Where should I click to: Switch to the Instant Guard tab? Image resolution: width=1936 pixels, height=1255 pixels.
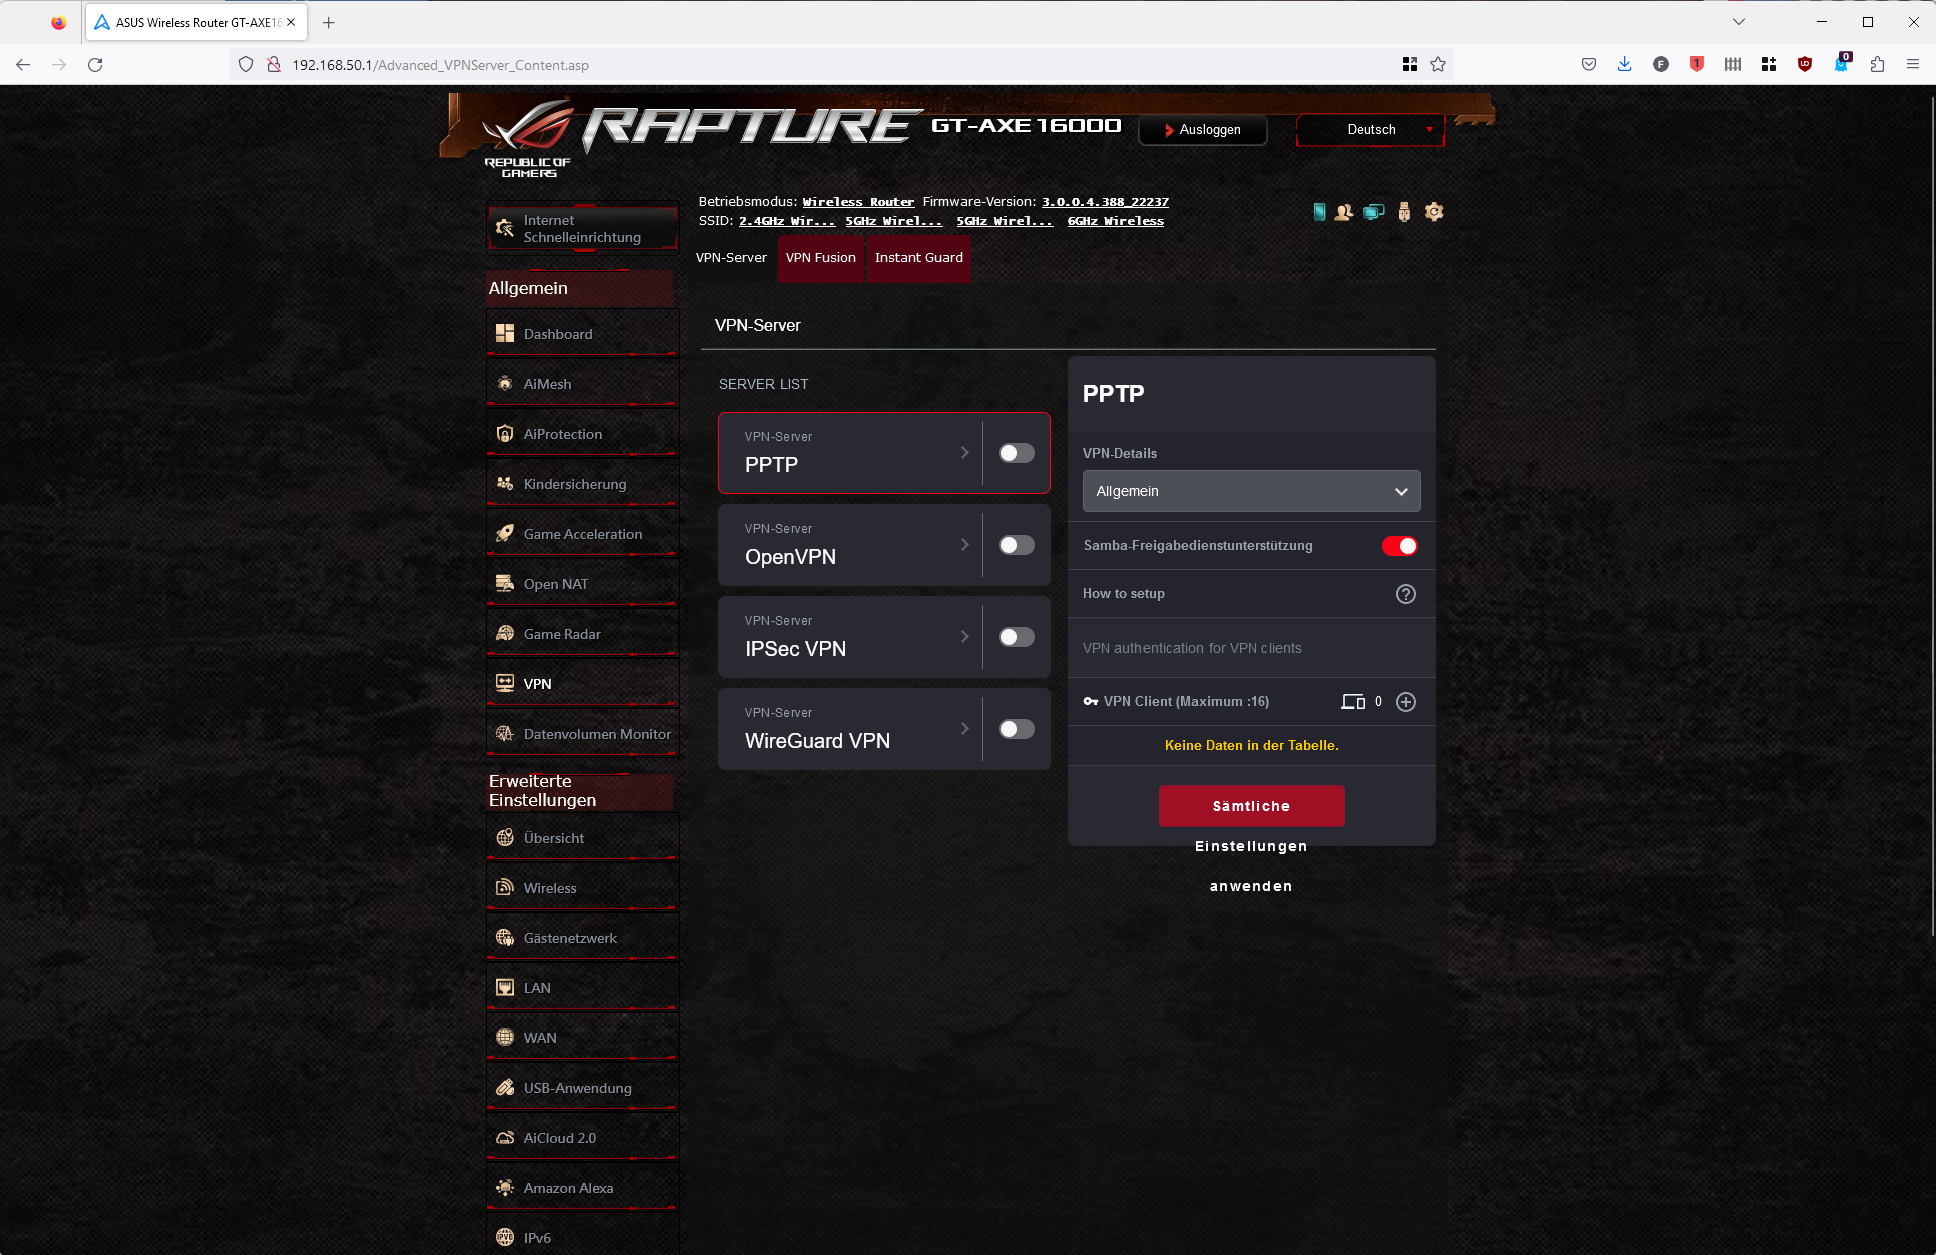pos(918,258)
